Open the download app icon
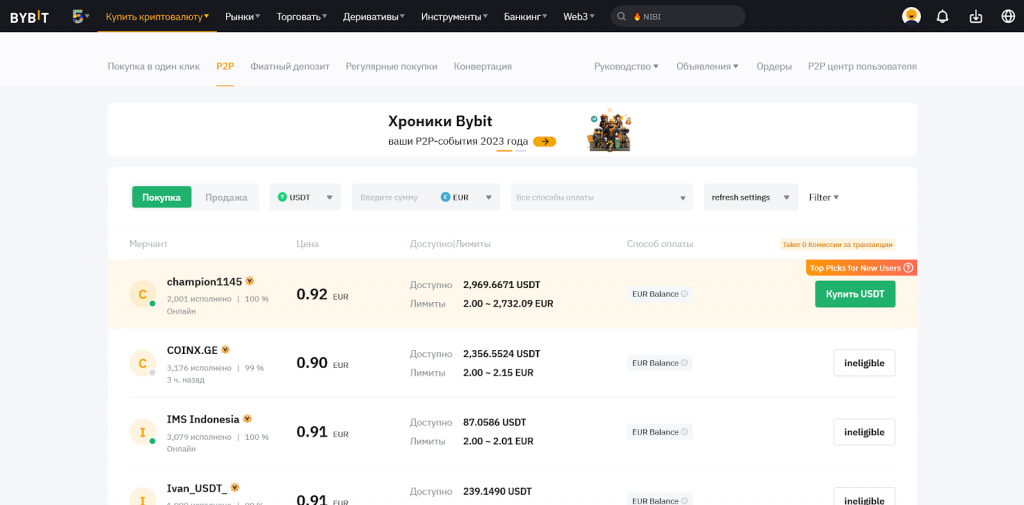Screen dimensions: 1024x505 pyautogui.click(x=976, y=16)
